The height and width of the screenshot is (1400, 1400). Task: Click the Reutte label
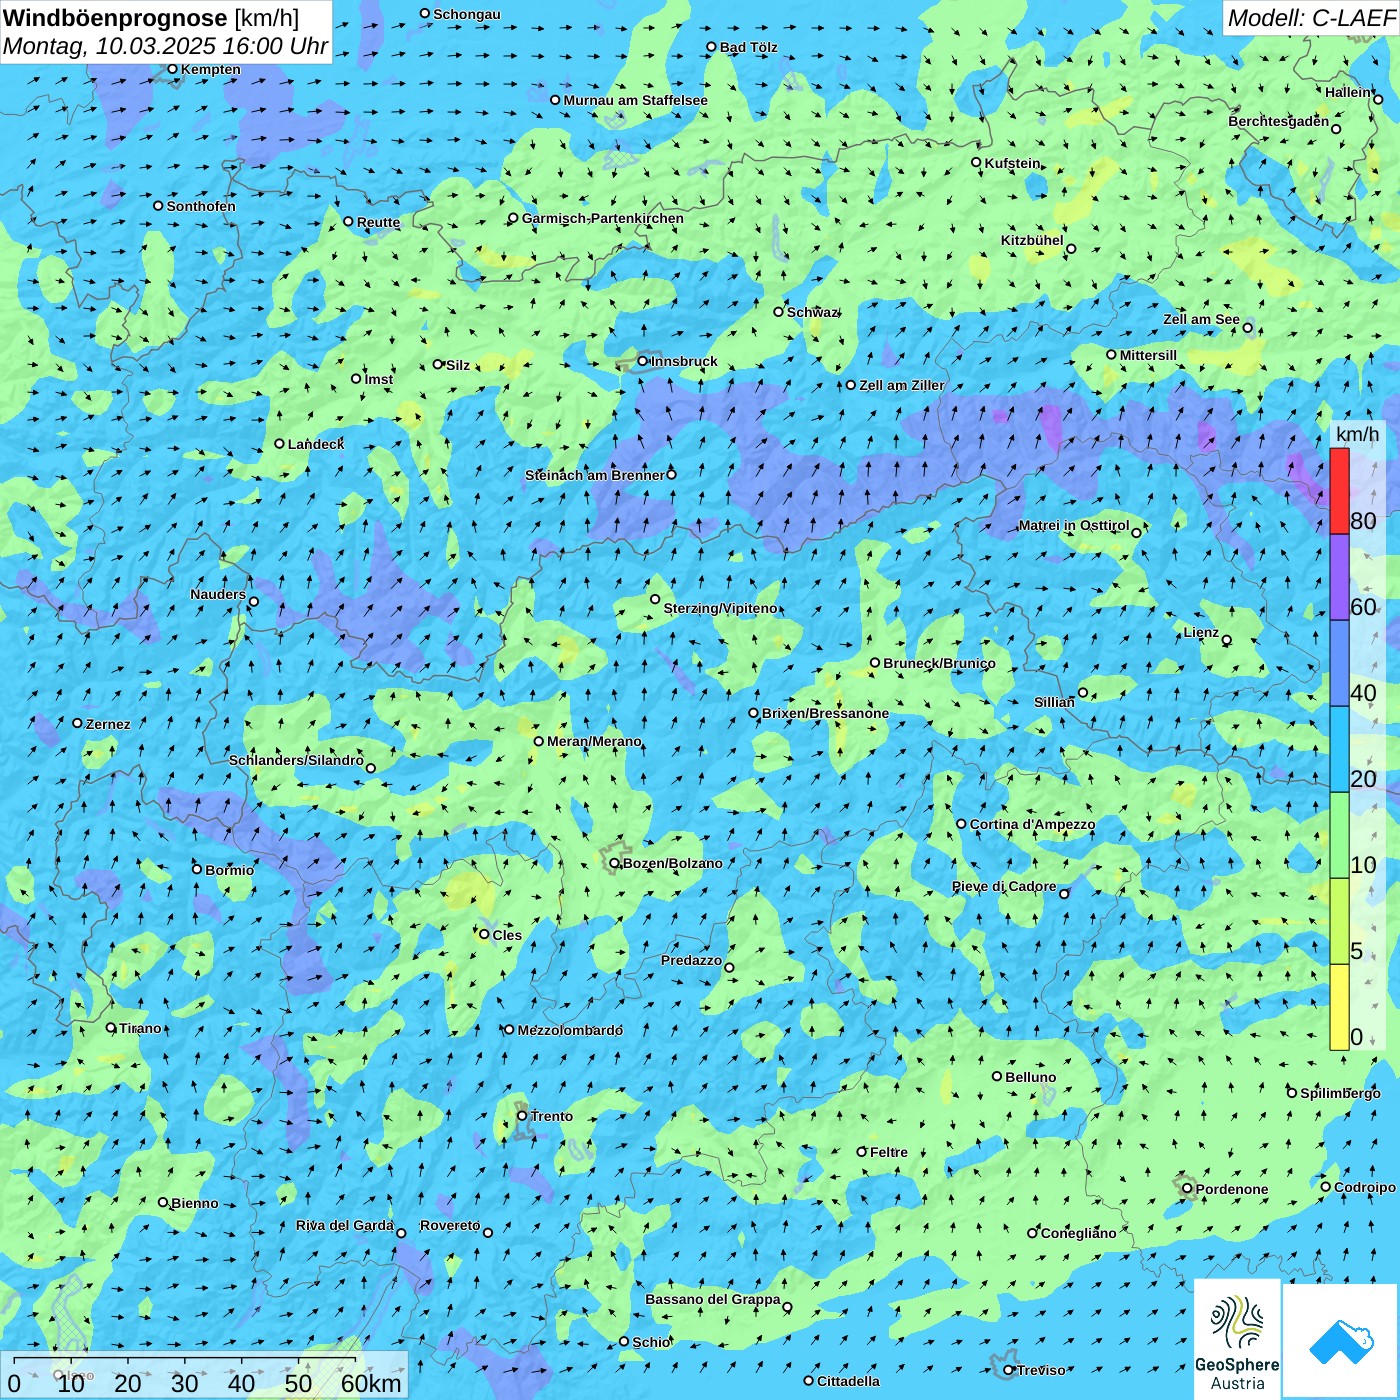[378, 222]
